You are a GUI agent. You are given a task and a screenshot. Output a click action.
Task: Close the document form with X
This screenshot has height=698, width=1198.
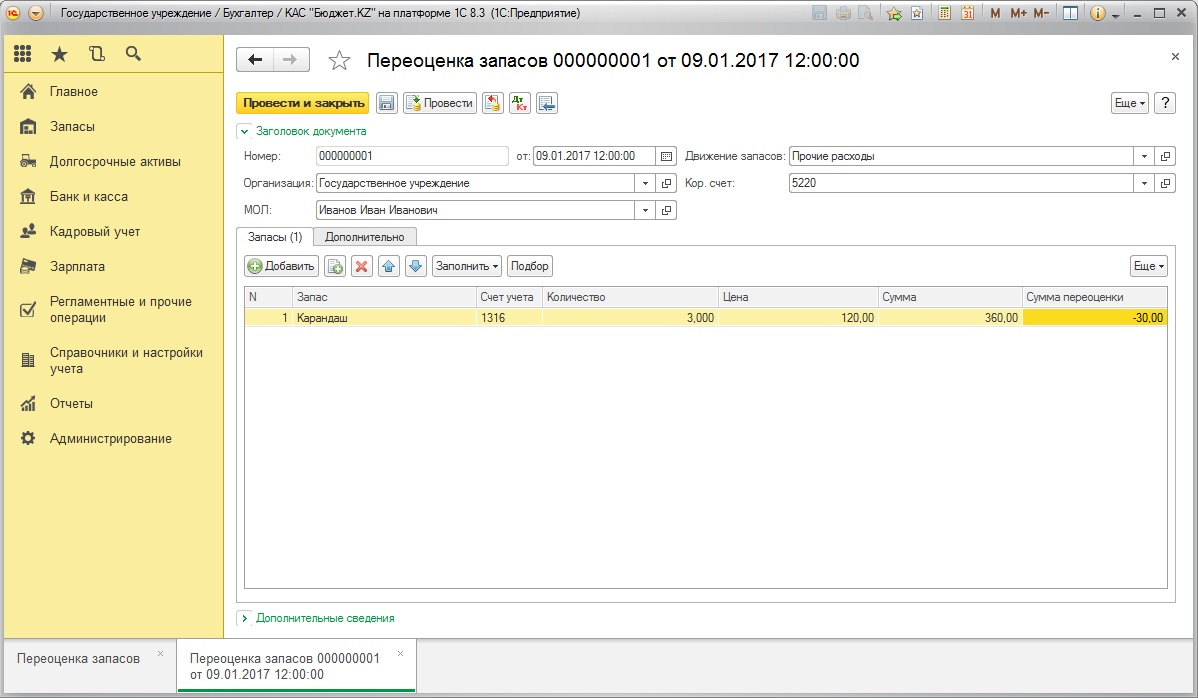point(1175,57)
